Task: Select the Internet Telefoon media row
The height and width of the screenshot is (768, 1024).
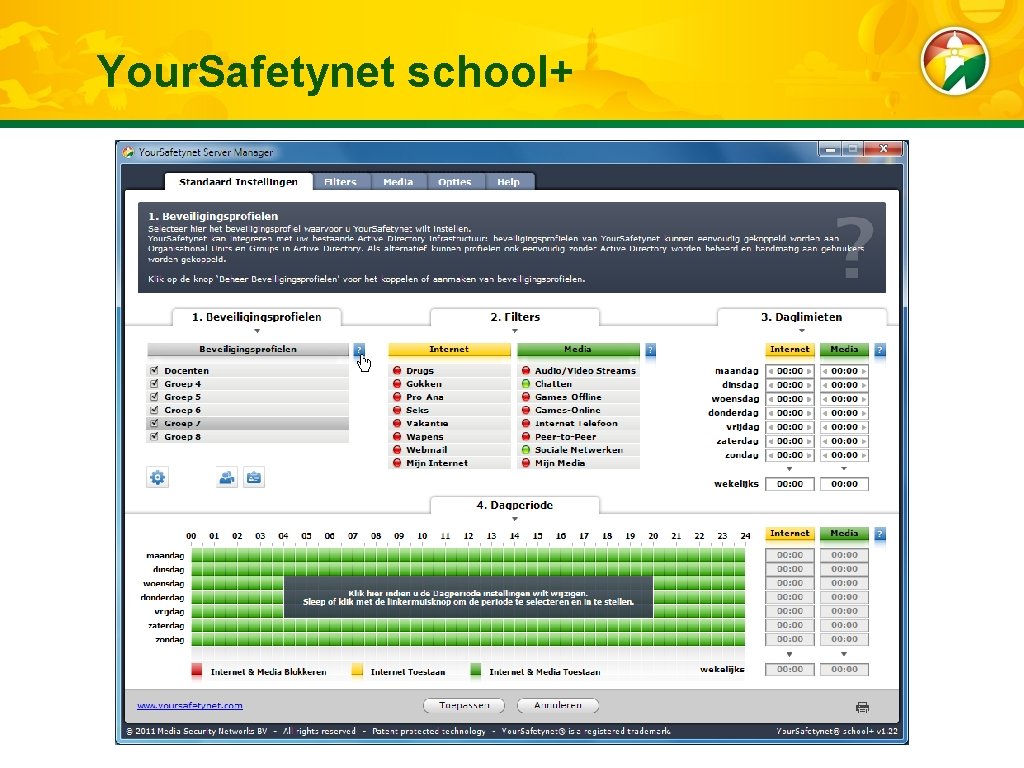Action: 578,423
